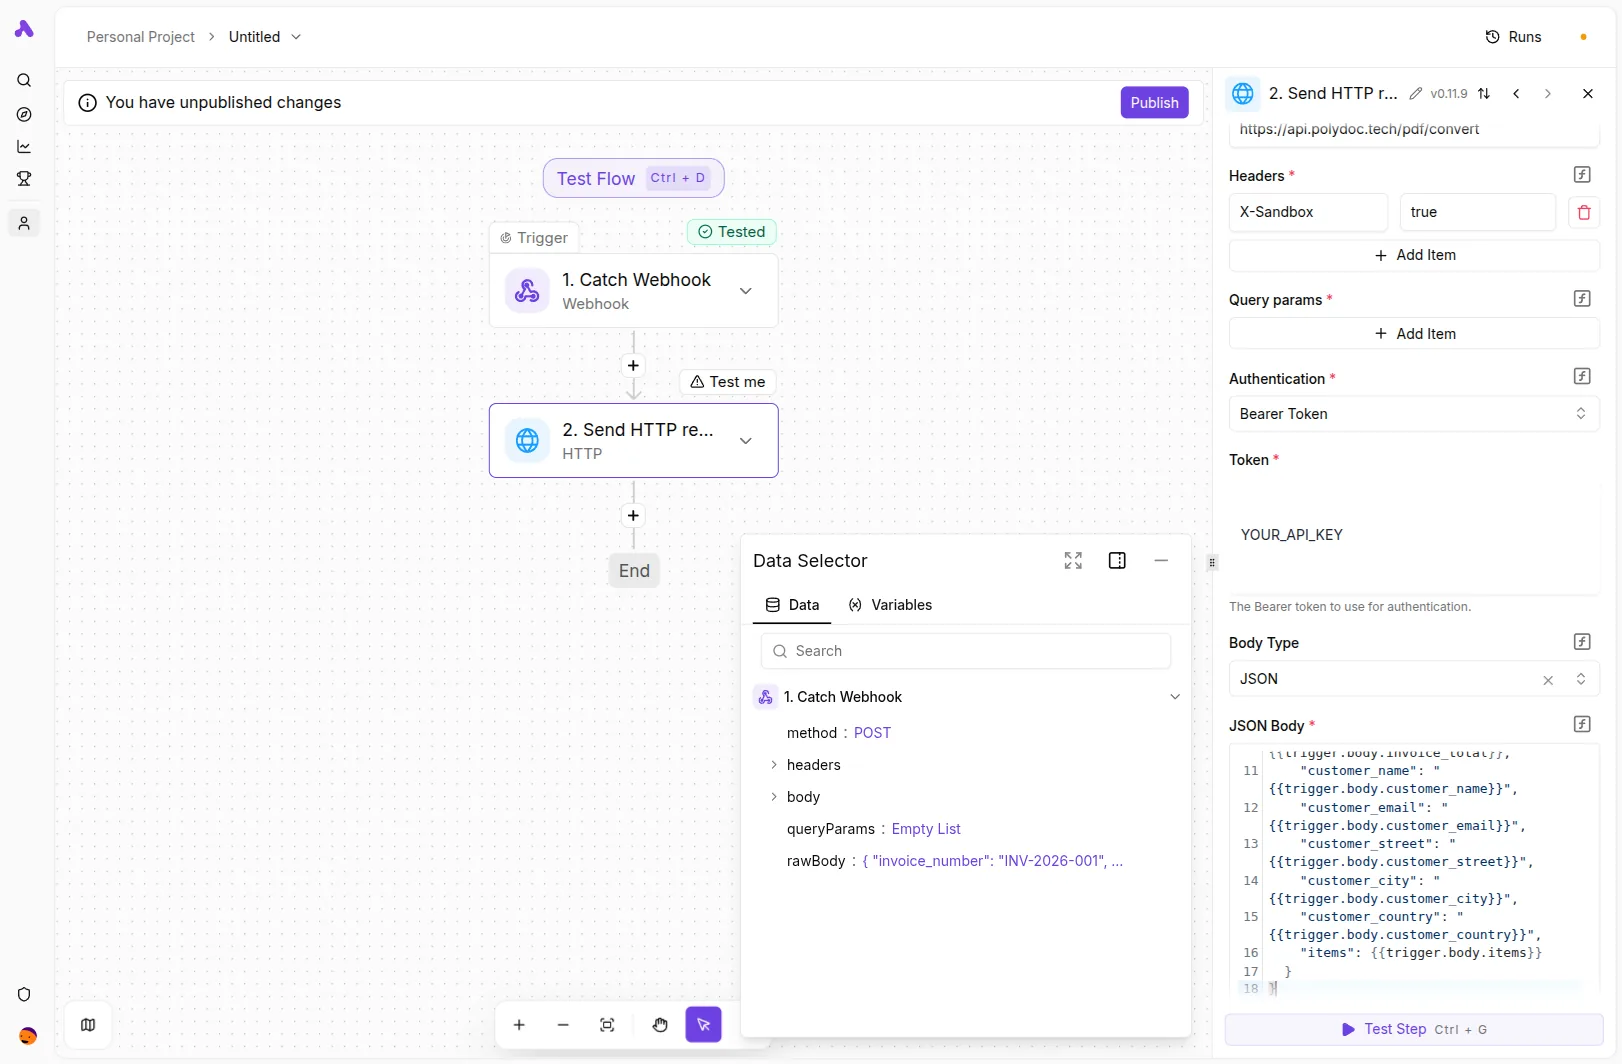Click the panel resize handle grip
Viewport: 1622px width, 1064px height.
pos(1212,563)
